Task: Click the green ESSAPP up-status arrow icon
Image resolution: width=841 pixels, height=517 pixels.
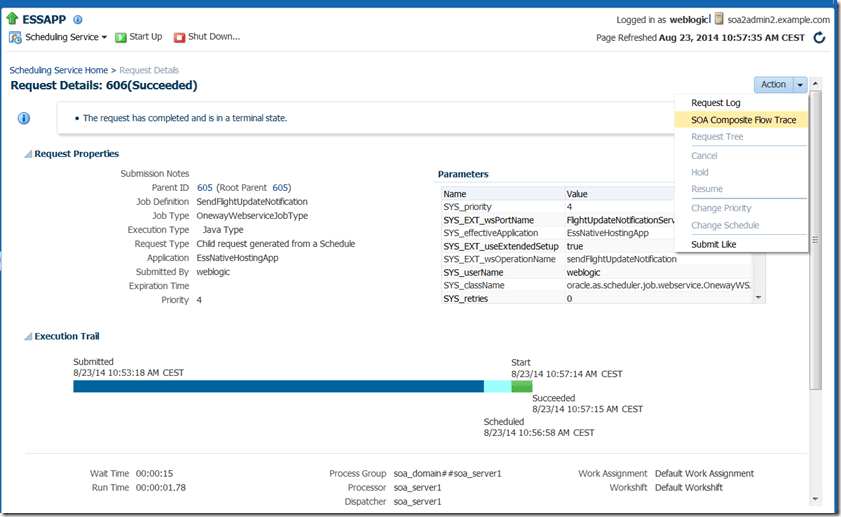Action: 12,18
